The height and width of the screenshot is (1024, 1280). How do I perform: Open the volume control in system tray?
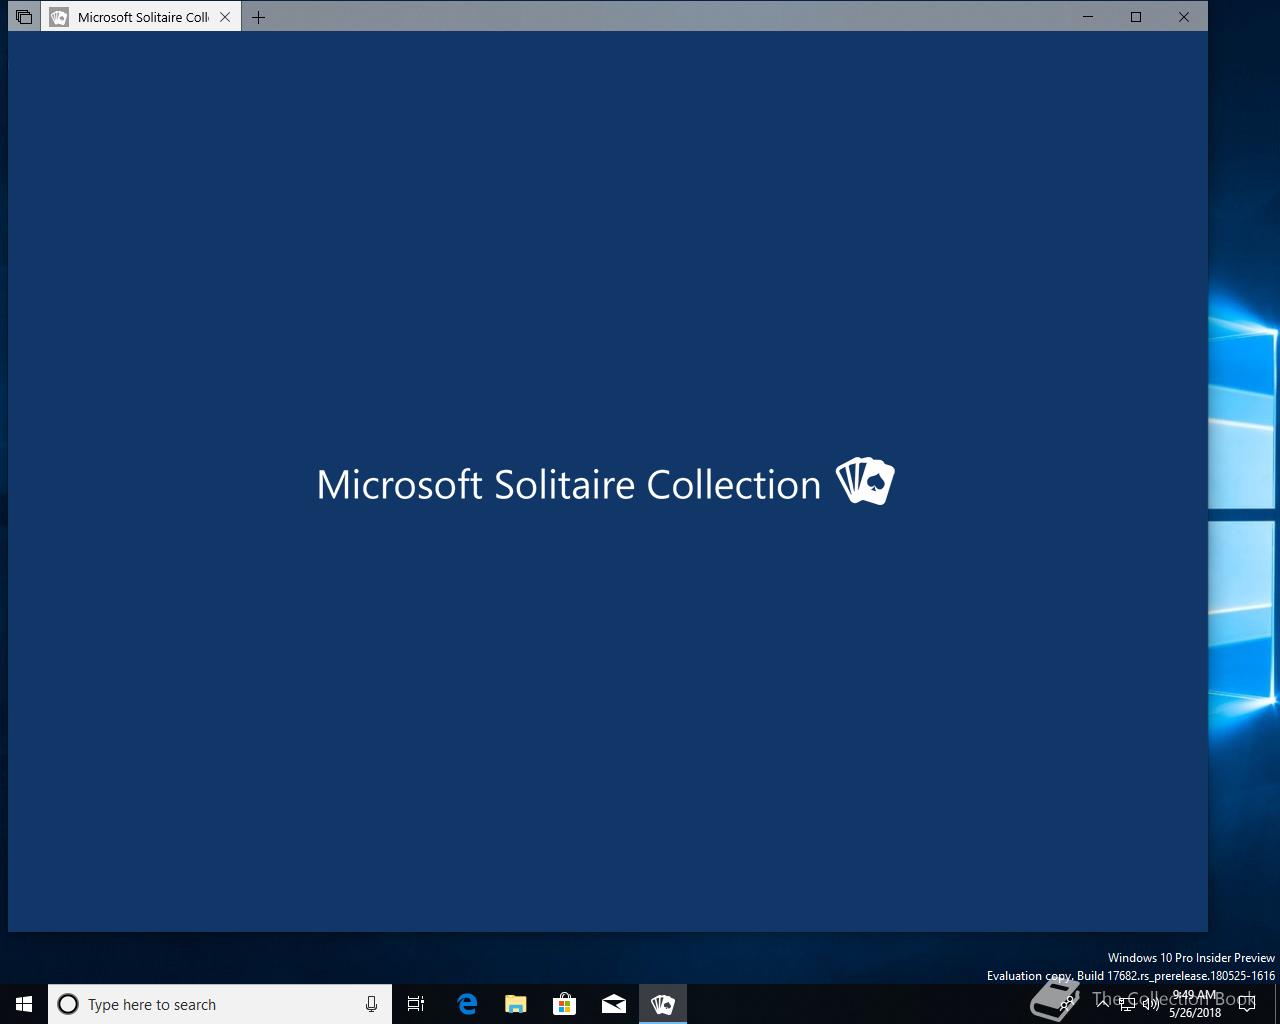(1151, 1004)
